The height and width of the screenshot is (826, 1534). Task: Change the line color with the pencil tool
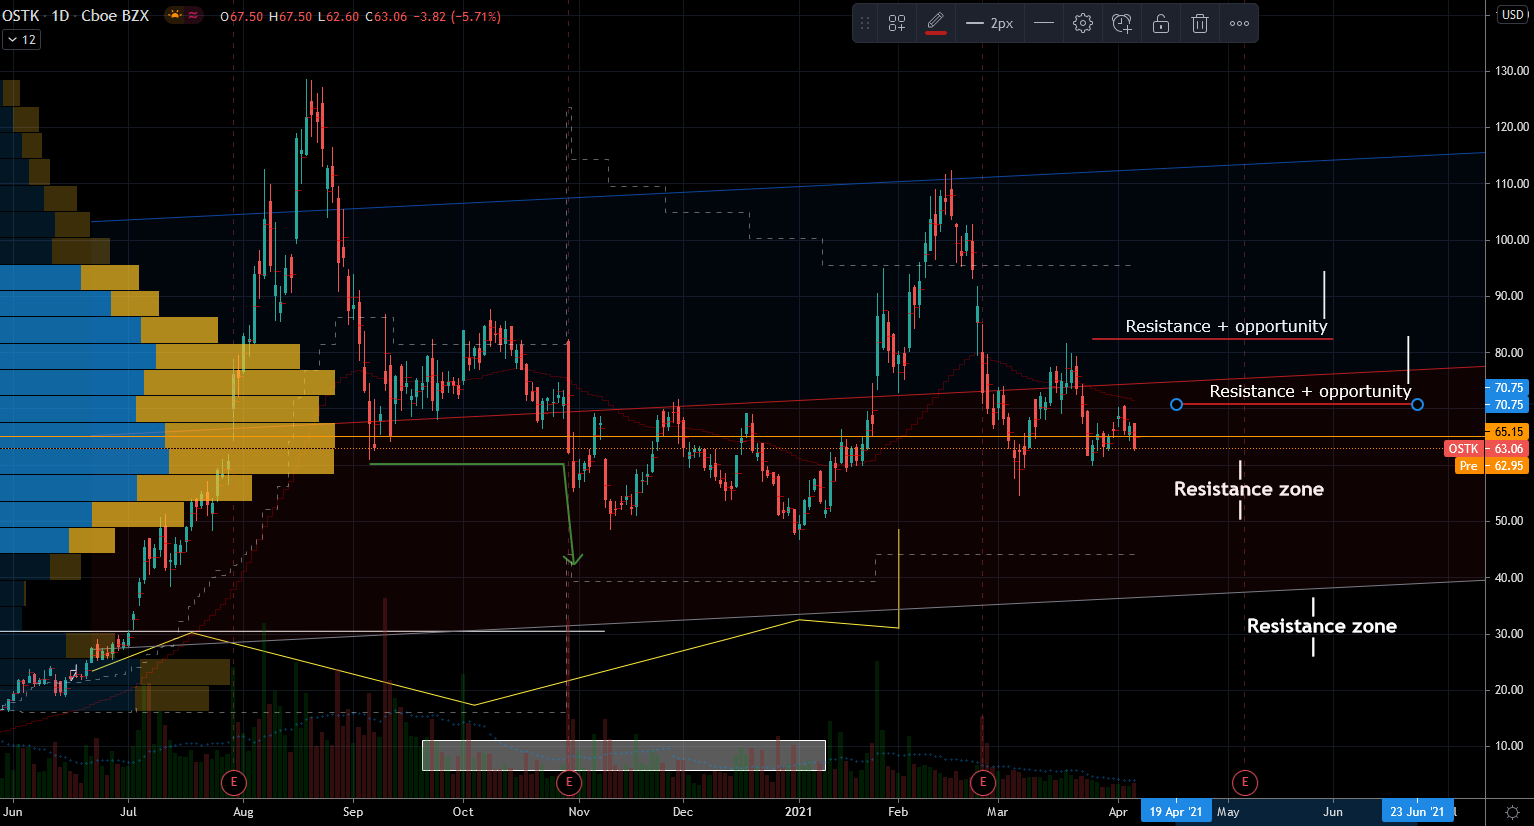[936, 23]
